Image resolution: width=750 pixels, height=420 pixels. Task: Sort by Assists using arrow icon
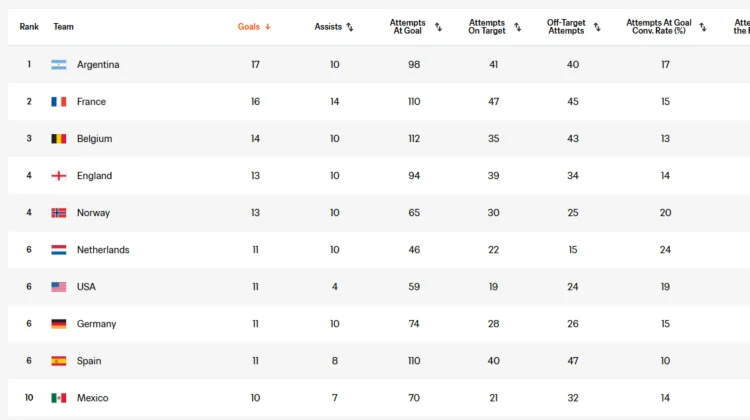[350, 27]
